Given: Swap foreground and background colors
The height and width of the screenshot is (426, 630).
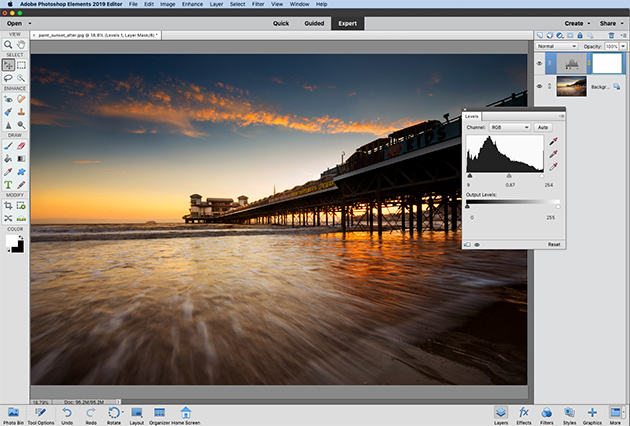Looking at the screenshot, I should [x=21, y=238].
